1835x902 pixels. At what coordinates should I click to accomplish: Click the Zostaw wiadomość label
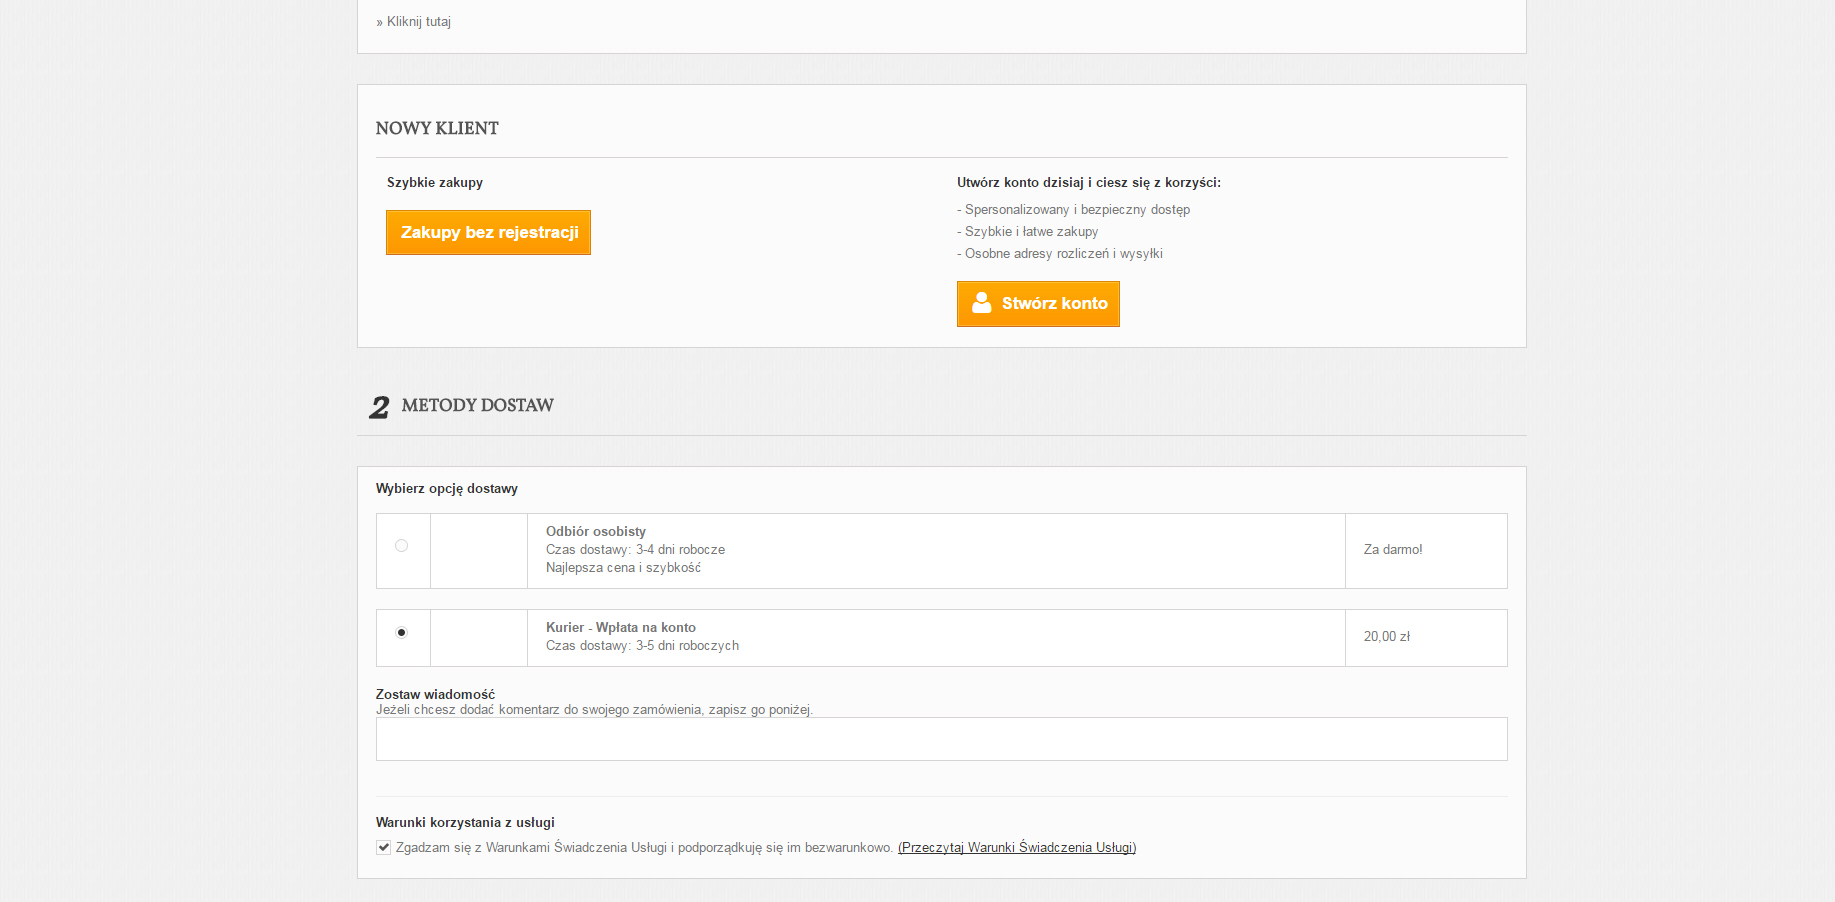click(x=435, y=694)
